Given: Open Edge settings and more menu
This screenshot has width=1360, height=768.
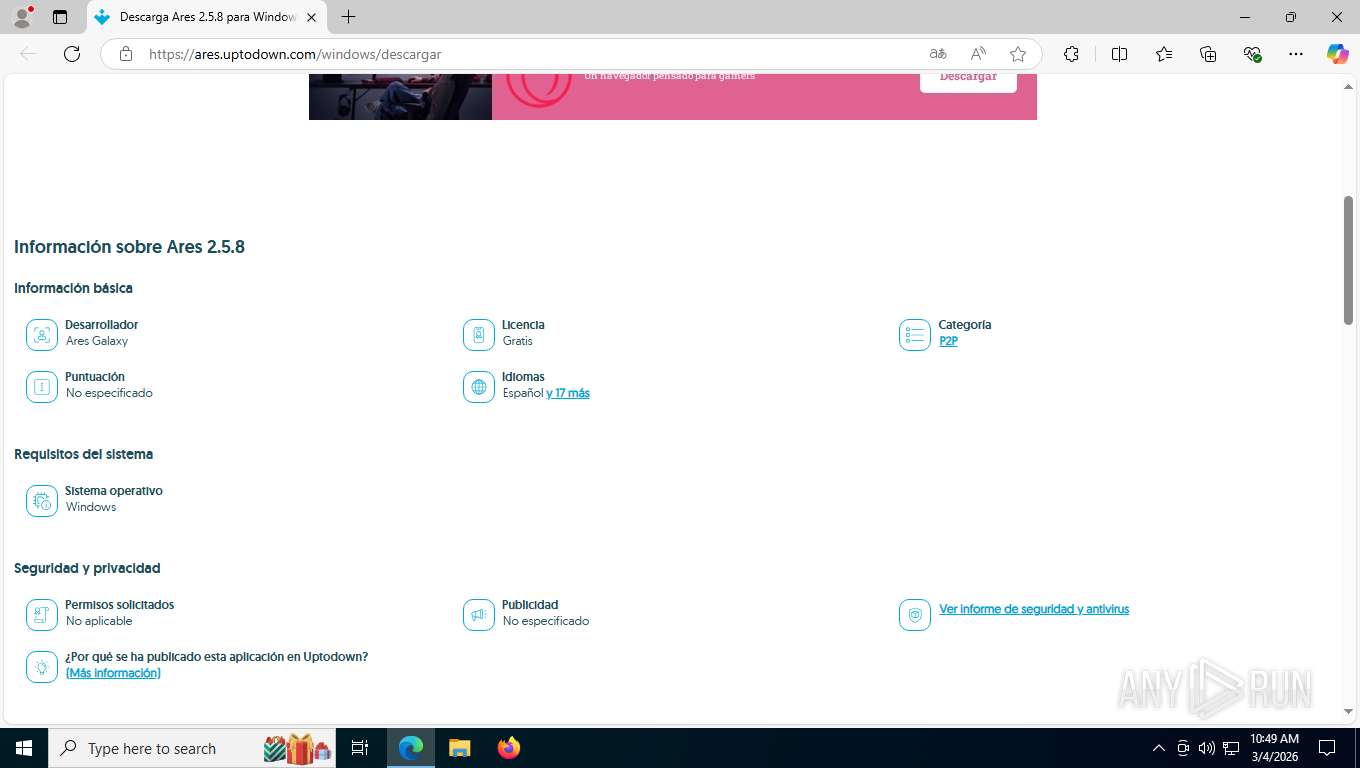Looking at the screenshot, I should (1296, 54).
